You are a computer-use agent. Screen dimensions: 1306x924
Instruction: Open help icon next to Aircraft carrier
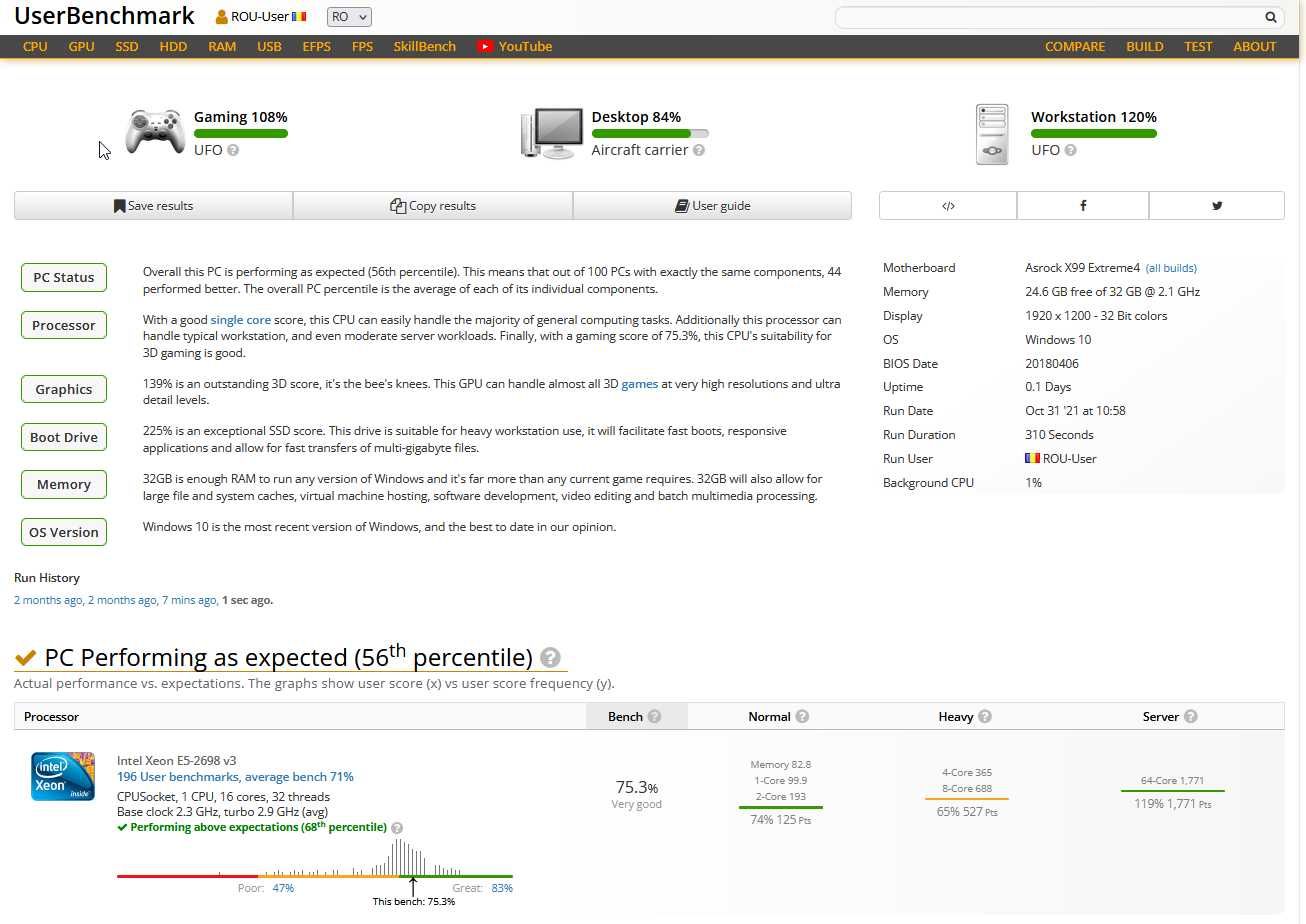[x=699, y=150]
